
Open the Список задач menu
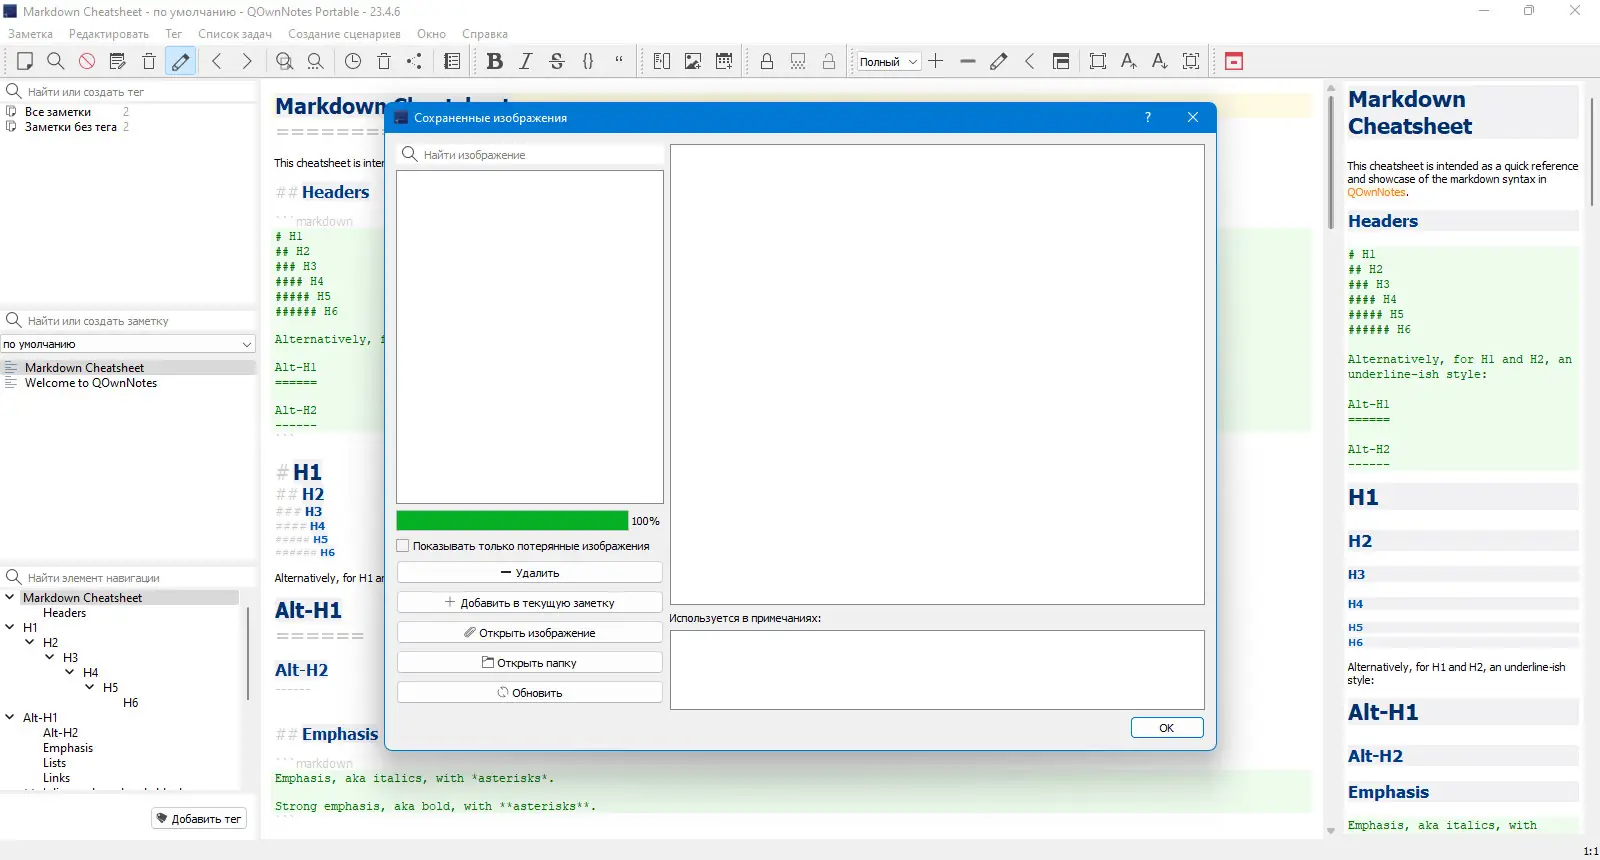(235, 34)
